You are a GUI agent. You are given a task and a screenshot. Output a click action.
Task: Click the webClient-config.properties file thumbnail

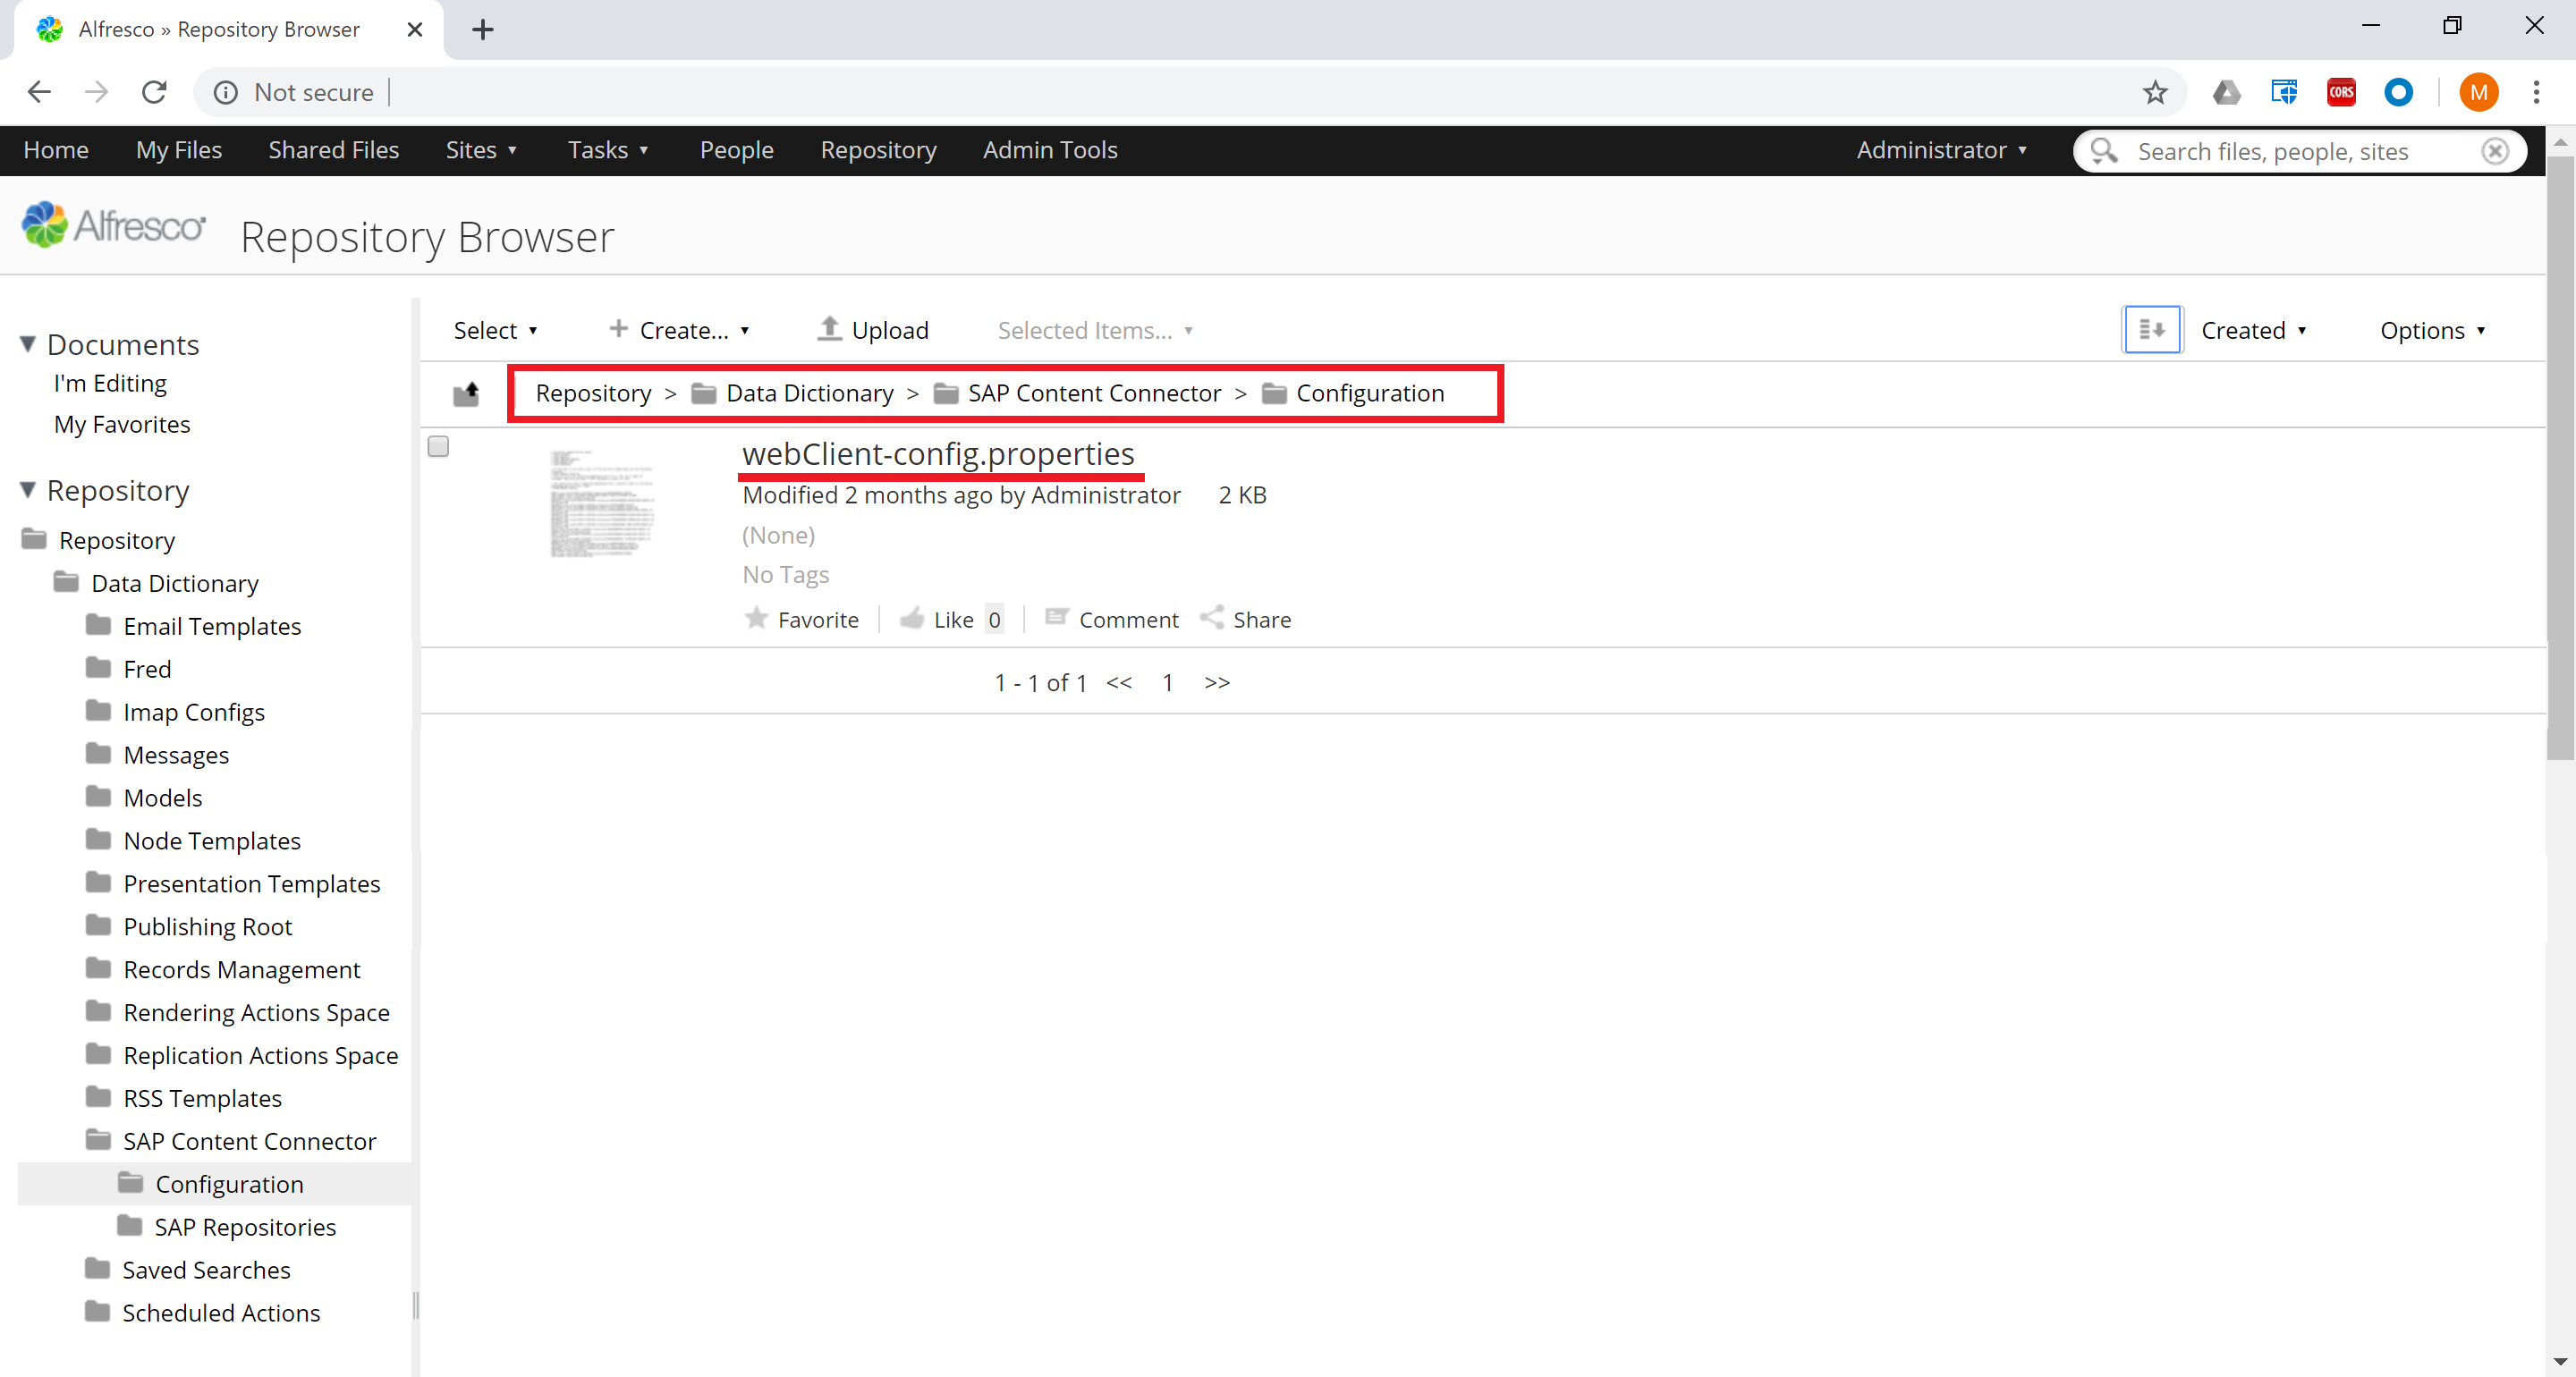click(x=601, y=503)
